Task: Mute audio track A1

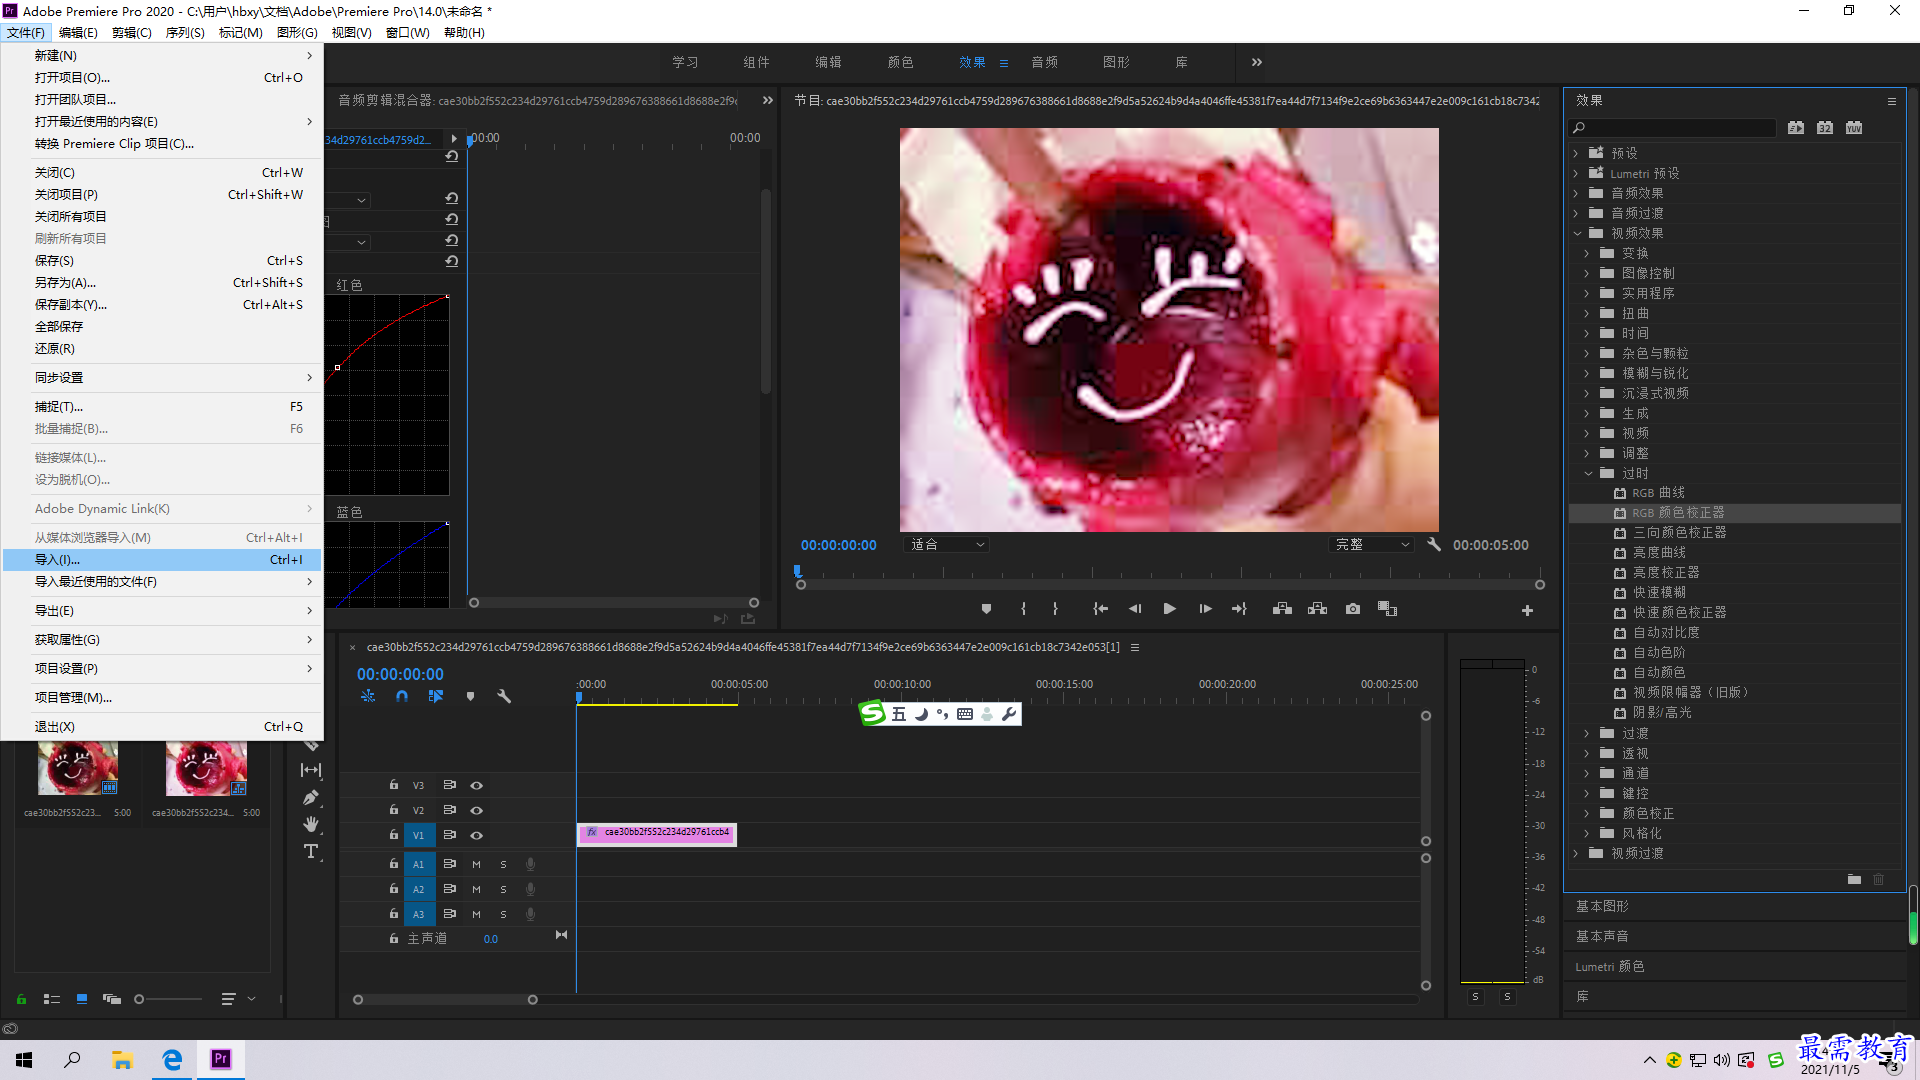Action: 476,864
